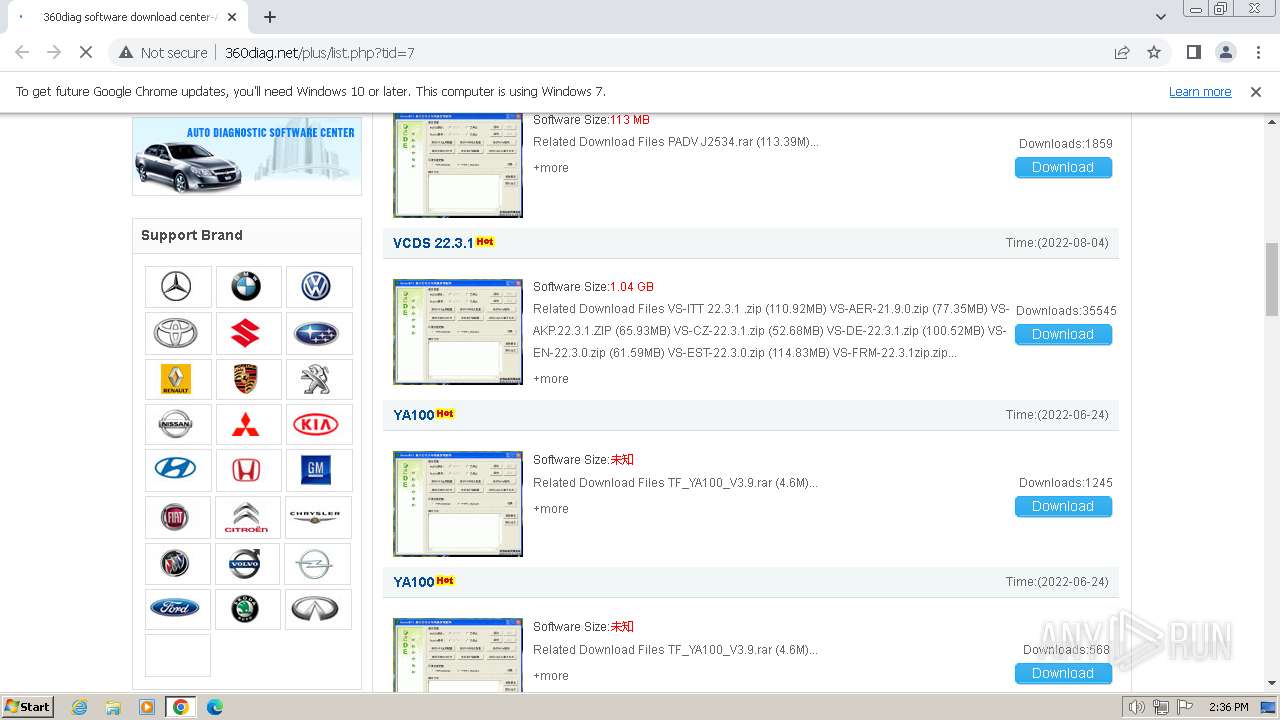Stop loading the page
The height and width of the screenshot is (720, 1280).
click(86, 52)
